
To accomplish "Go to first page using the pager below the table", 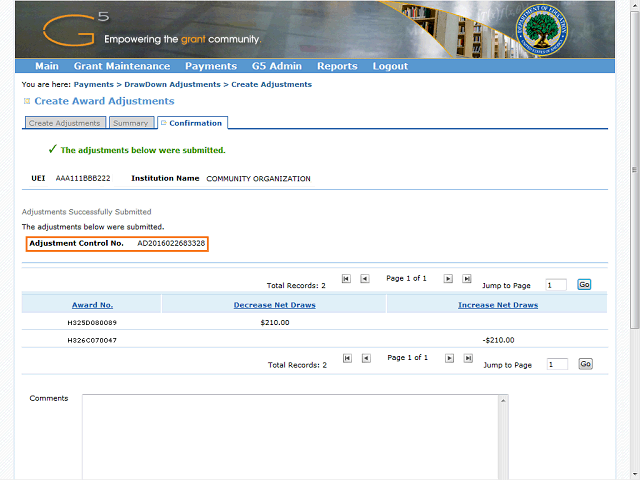I will pyautogui.click(x=346, y=358).
